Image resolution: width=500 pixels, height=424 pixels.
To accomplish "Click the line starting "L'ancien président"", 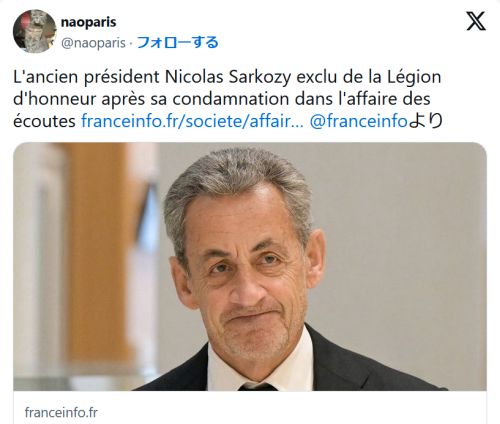I will pyautogui.click(x=227, y=77).
